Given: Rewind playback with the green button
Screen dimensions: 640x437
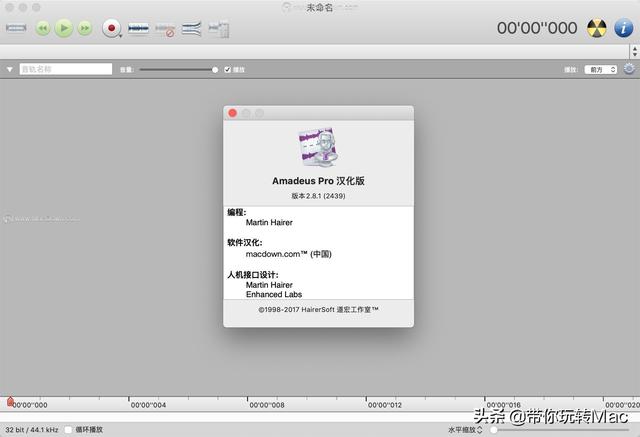Looking at the screenshot, I should (43, 28).
